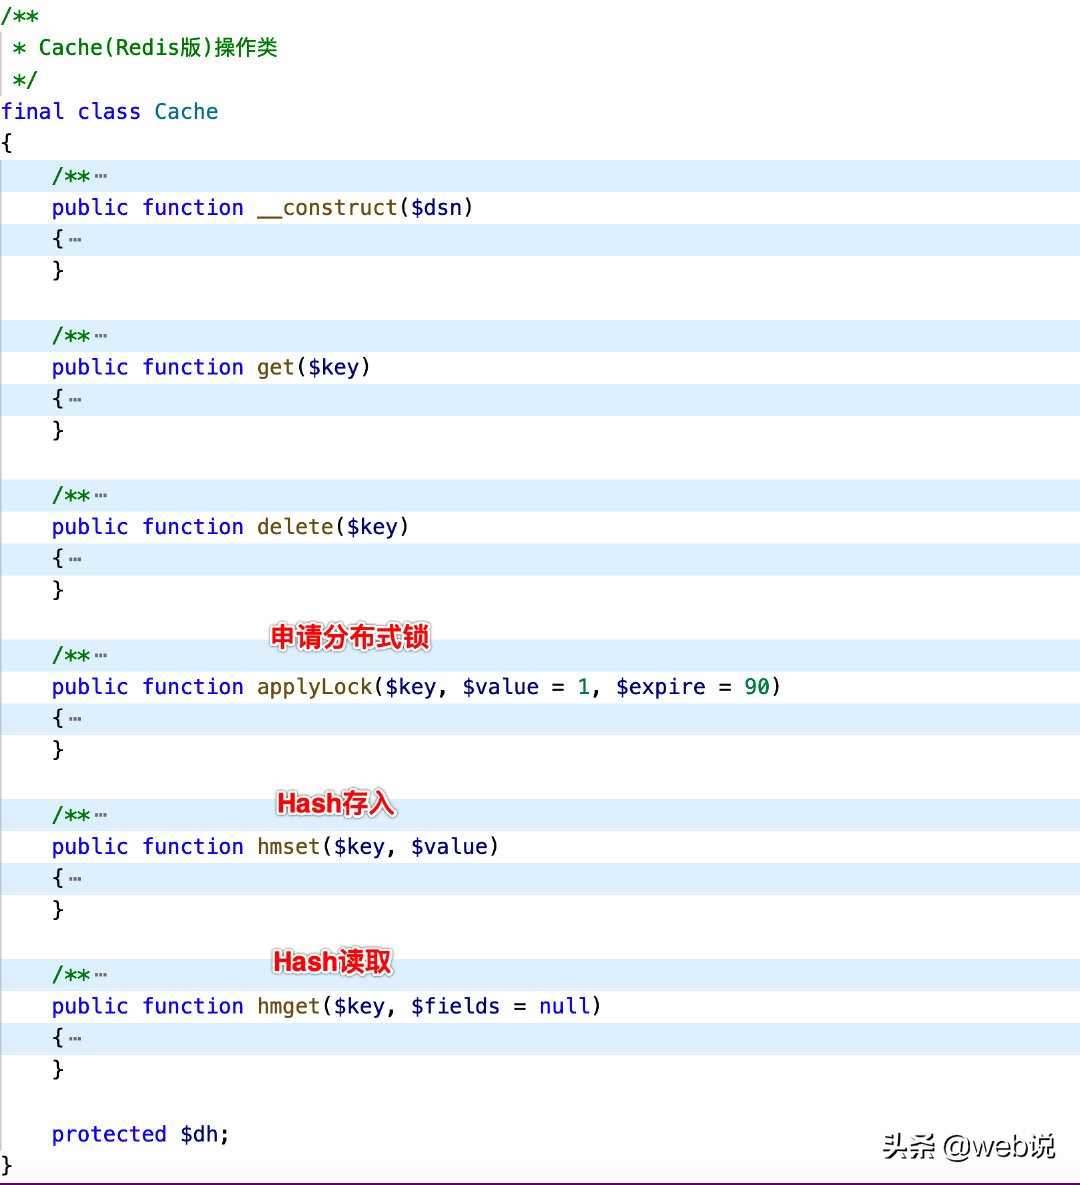Screen dimensions: 1080x1185
Task: Click the protected $dh property declaration
Action: (x=140, y=1134)
